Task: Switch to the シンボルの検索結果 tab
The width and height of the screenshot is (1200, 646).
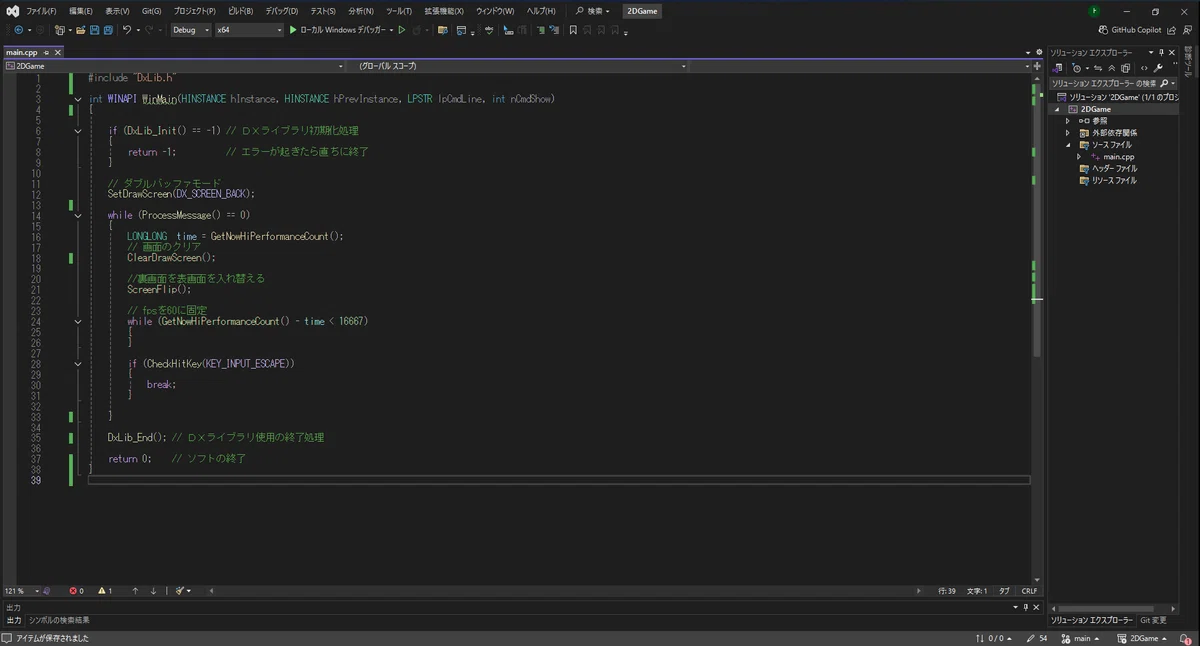Action: (58, 620)
